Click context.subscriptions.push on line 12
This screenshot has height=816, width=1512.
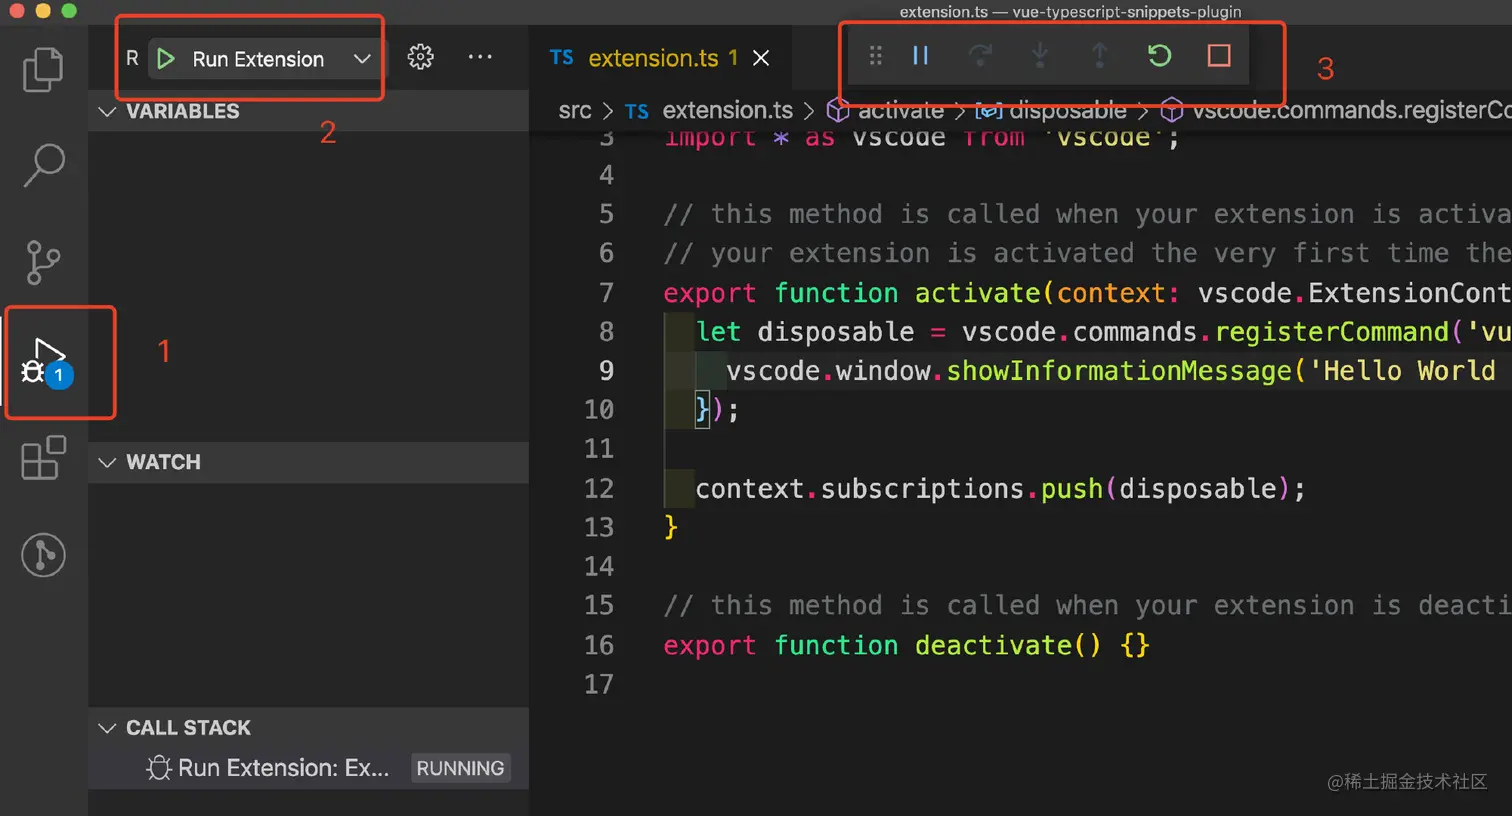tap(899, 489)
